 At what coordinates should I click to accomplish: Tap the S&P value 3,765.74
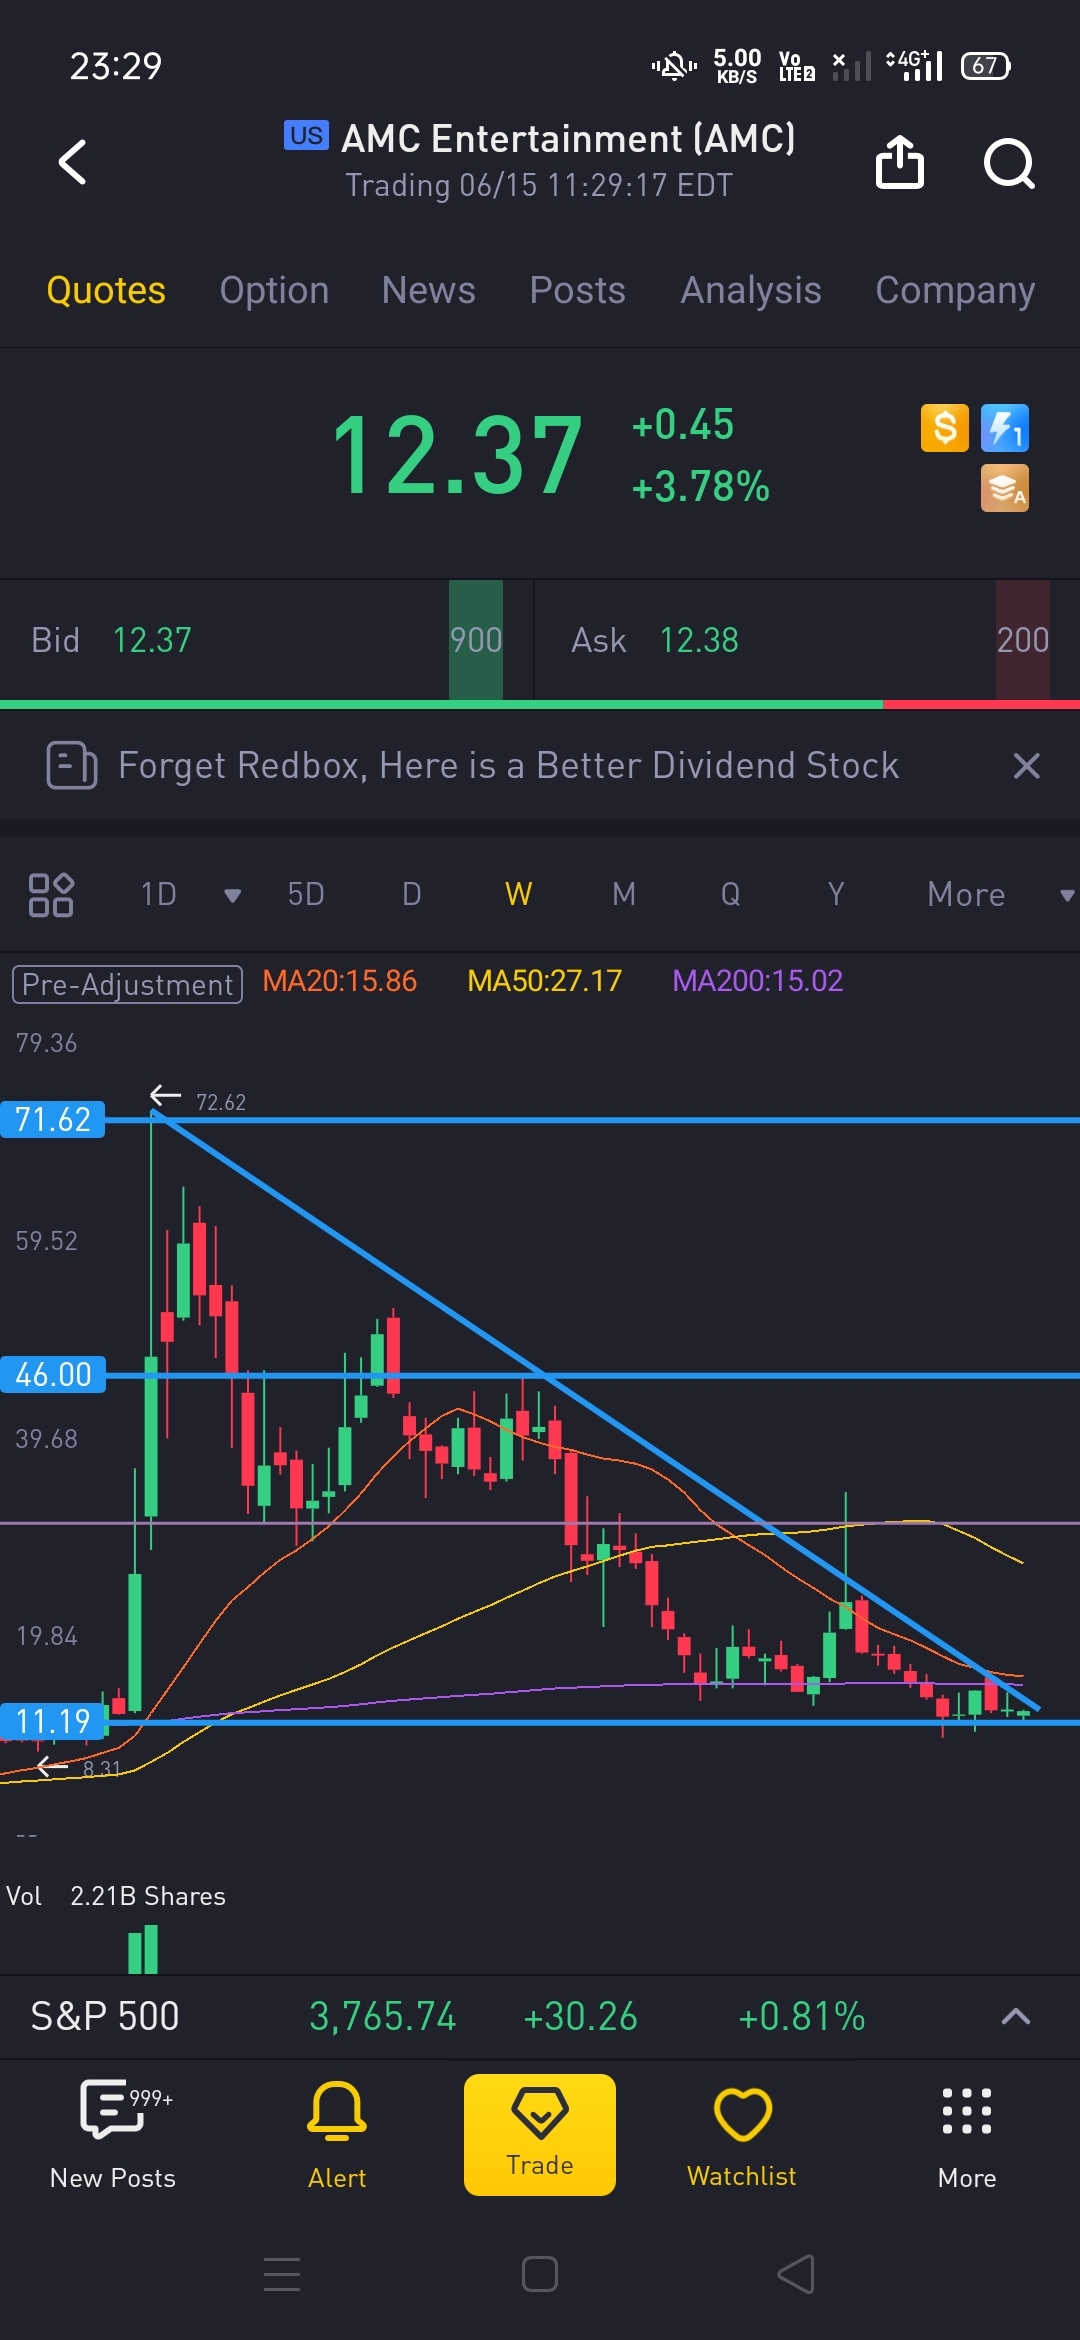pos(383,2016)
